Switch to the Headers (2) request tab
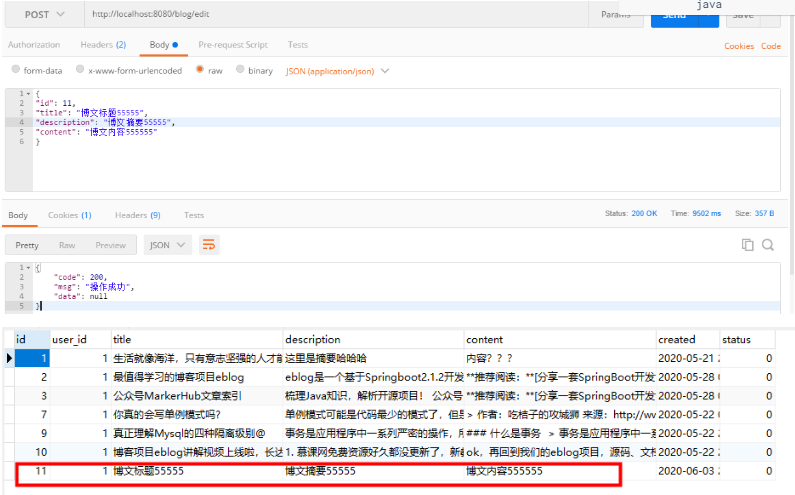The height and width of the screenshot is (495, 795). (103, 45)
